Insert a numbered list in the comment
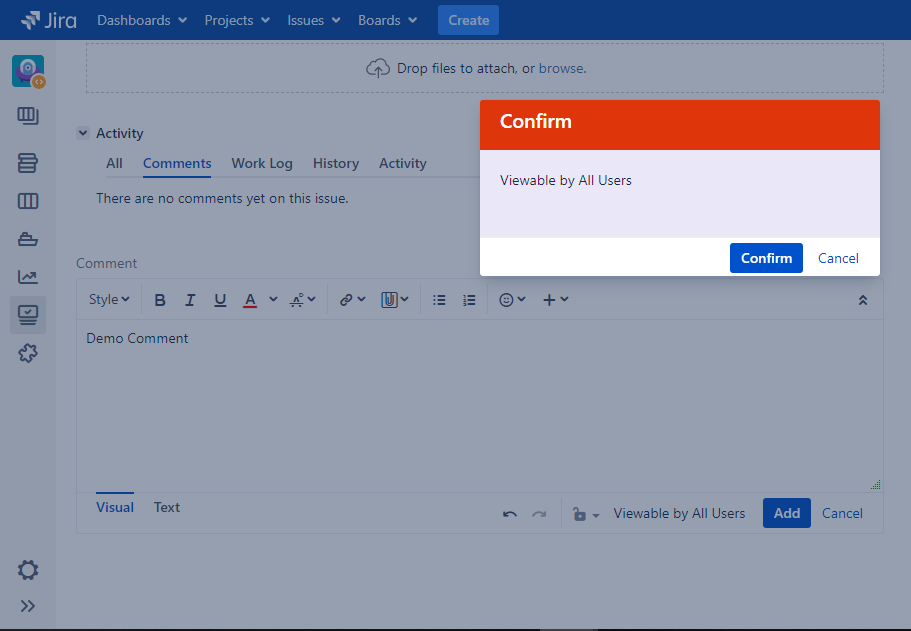911x631 pixels. click(469, 300)
